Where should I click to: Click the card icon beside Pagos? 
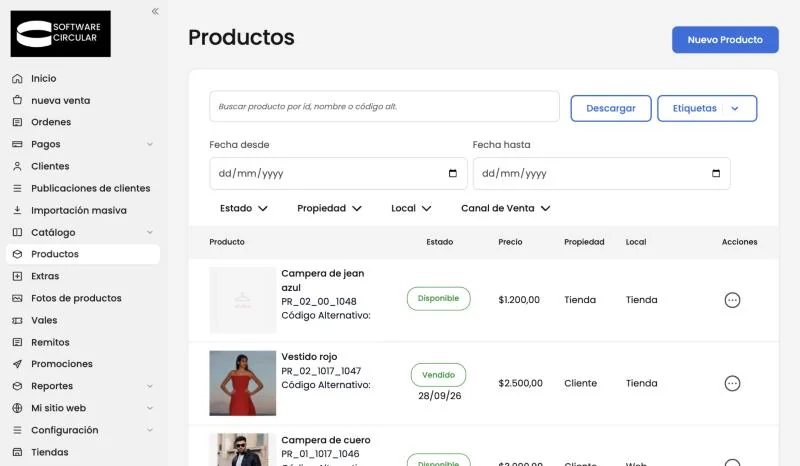[17, 144]
